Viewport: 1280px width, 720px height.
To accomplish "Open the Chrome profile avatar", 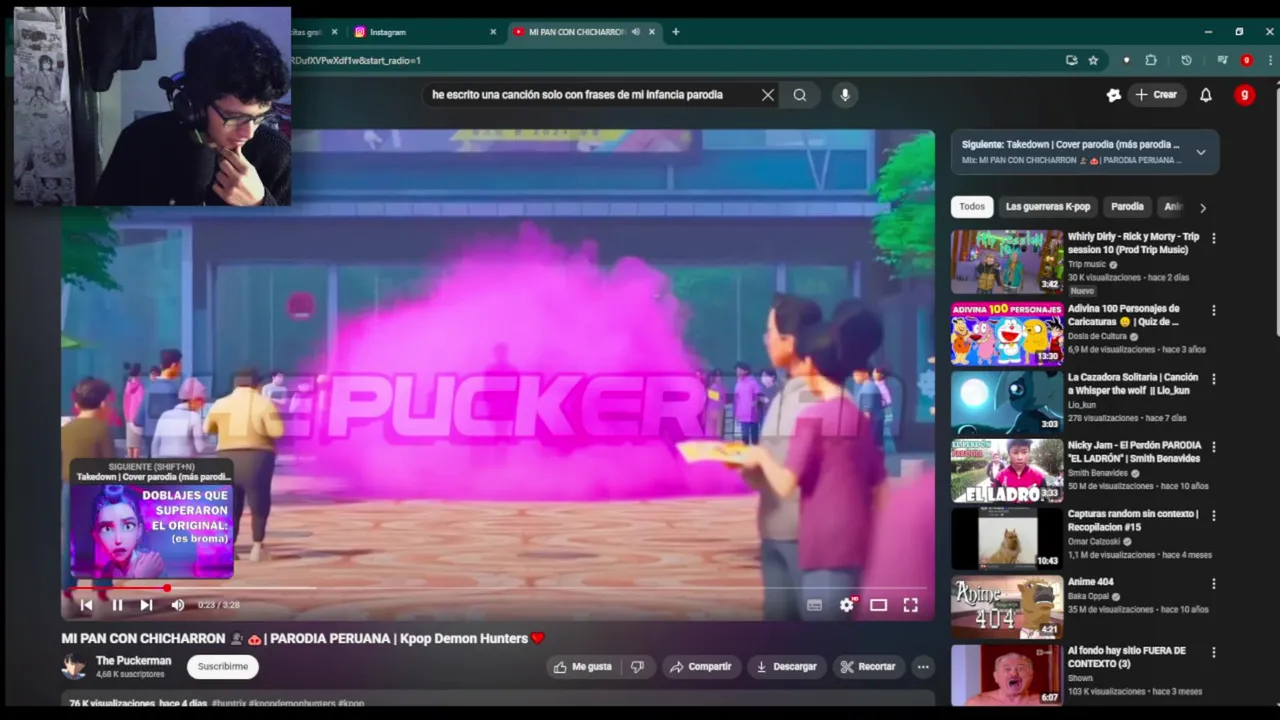I will pos(1246,60).
